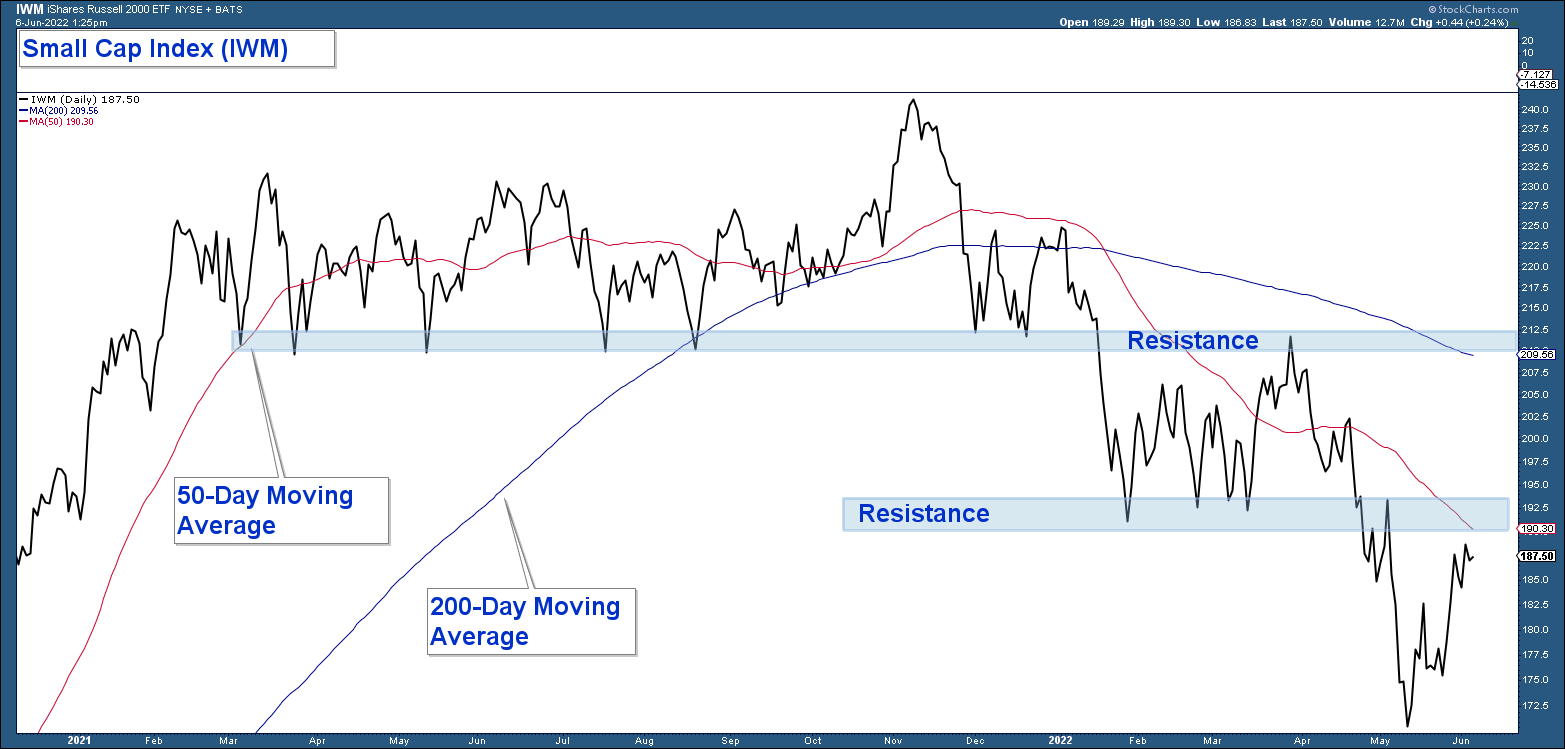Click the '237.5' price-axis label
Screen dimensions: 1565x749
click(x=1534, y=129)
